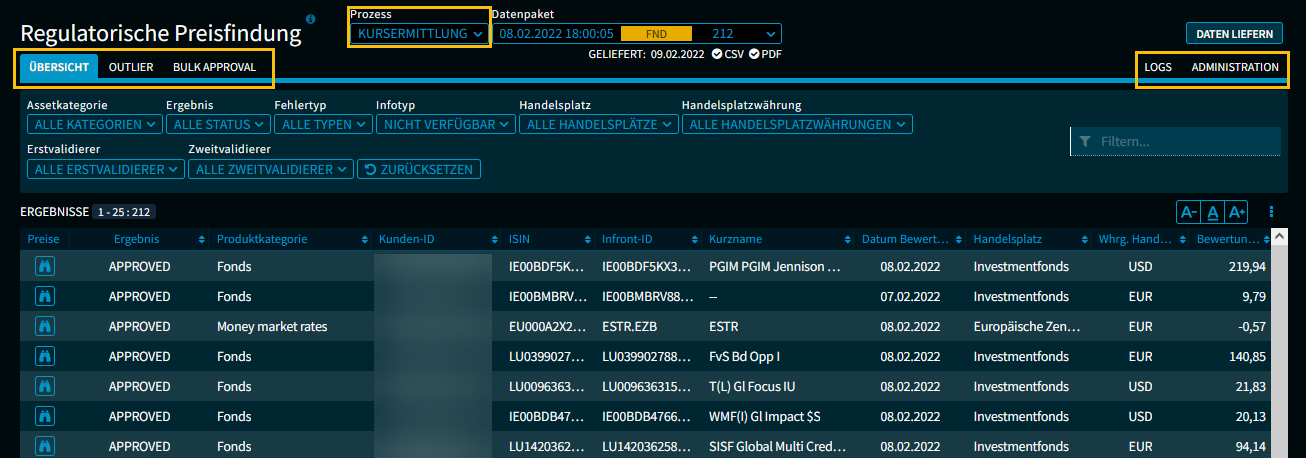Screen dimensions: 1306x458
Task: Open prices binoculars icon for SISF Global Multi row
Action: (x=45, y=447)
